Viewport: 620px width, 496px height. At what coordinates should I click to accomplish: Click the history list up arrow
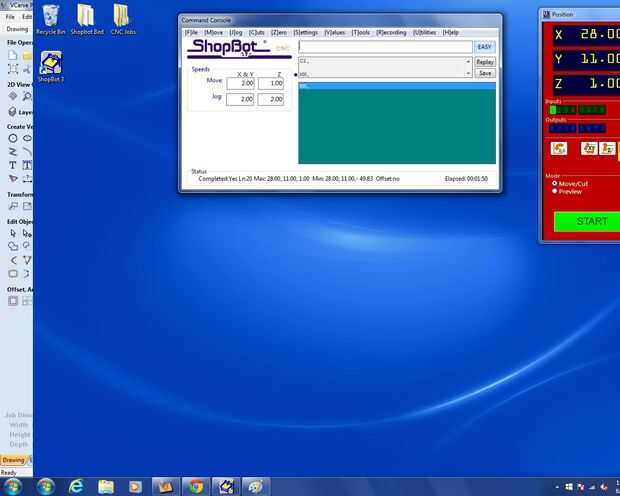point(468,62)
